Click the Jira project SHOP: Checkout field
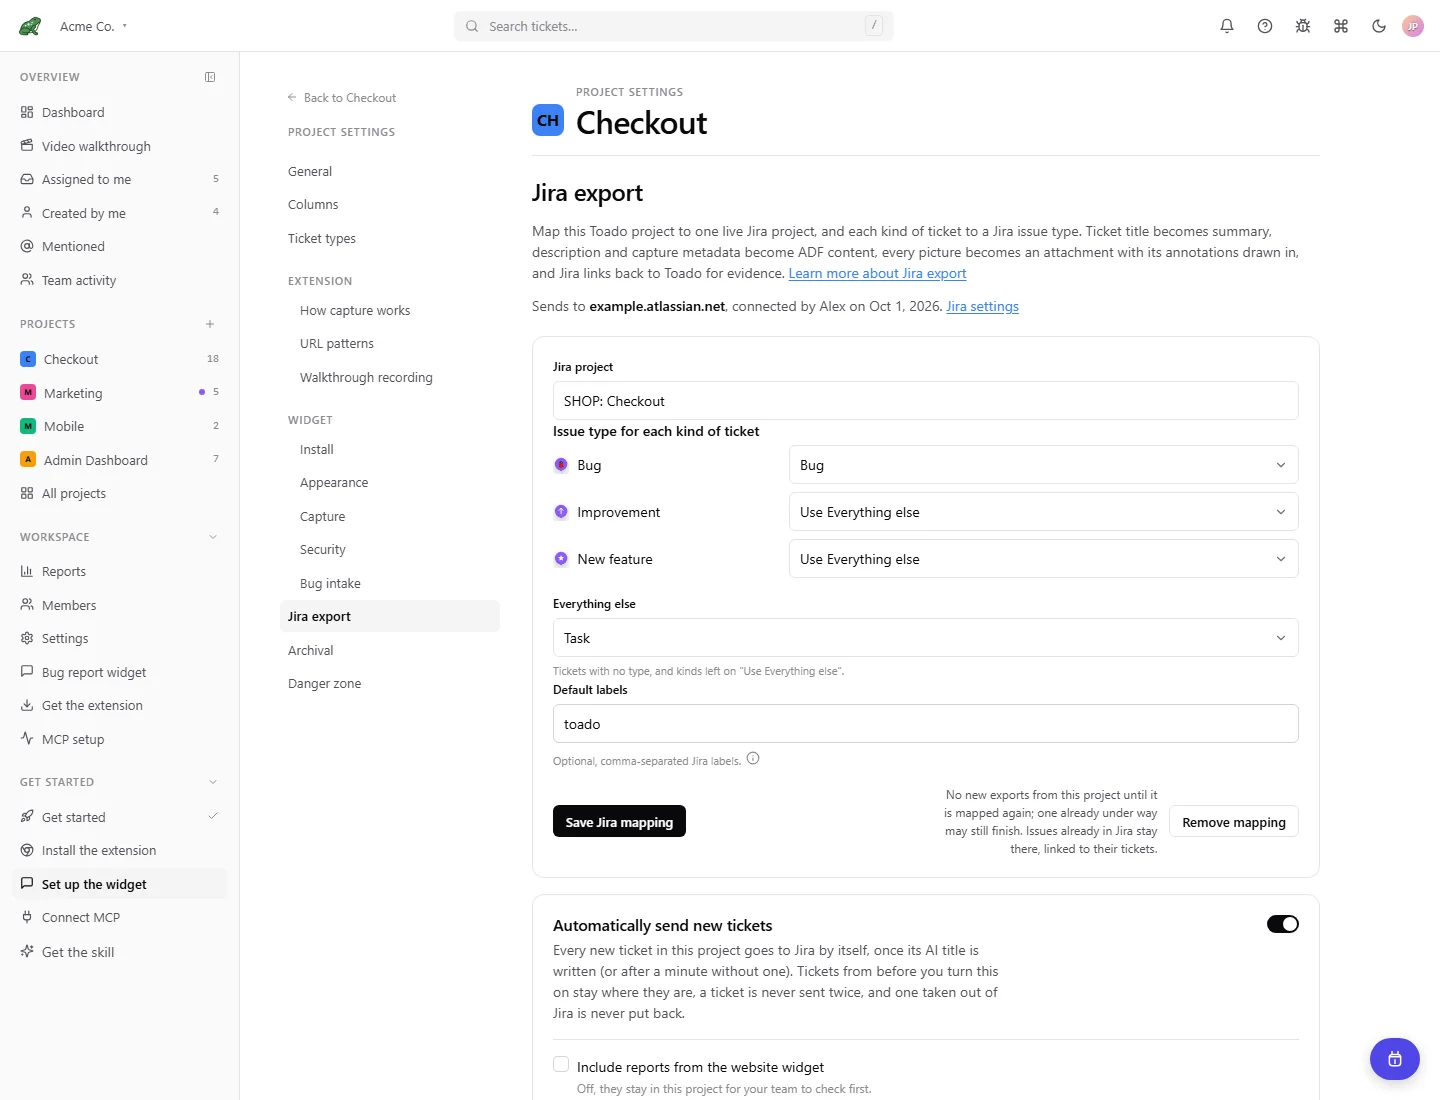1440x1100 pixels. tap(925, 401)
